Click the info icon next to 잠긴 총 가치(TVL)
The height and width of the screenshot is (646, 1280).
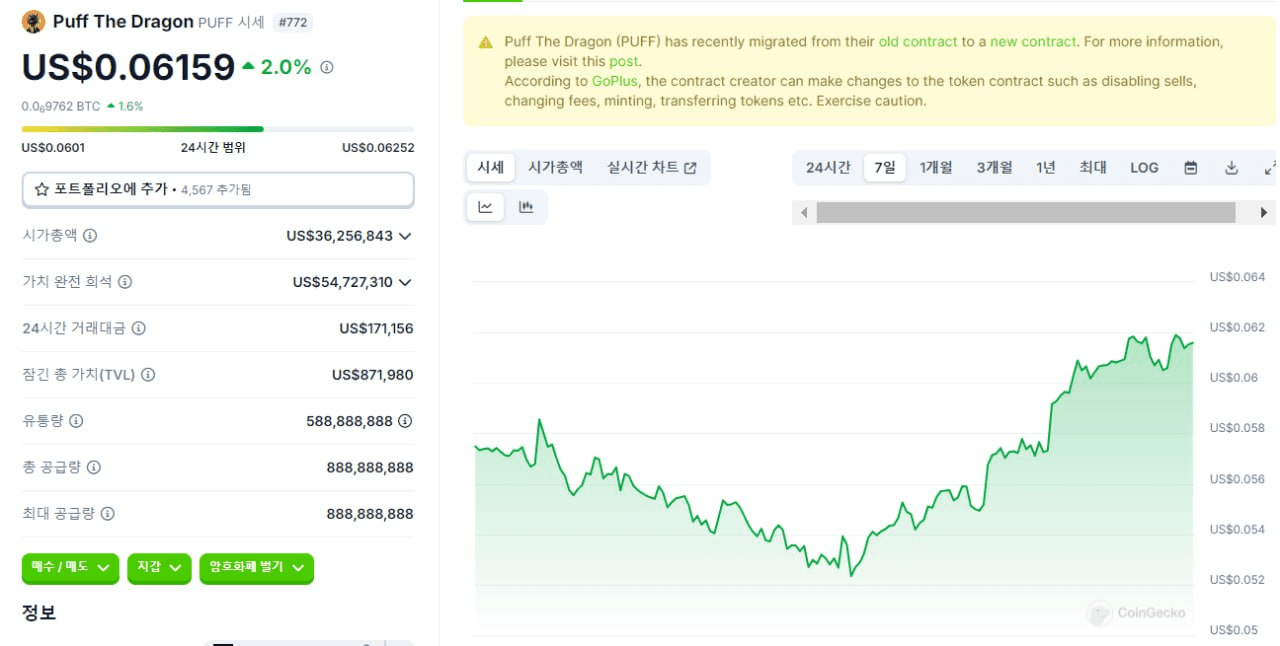148,375
